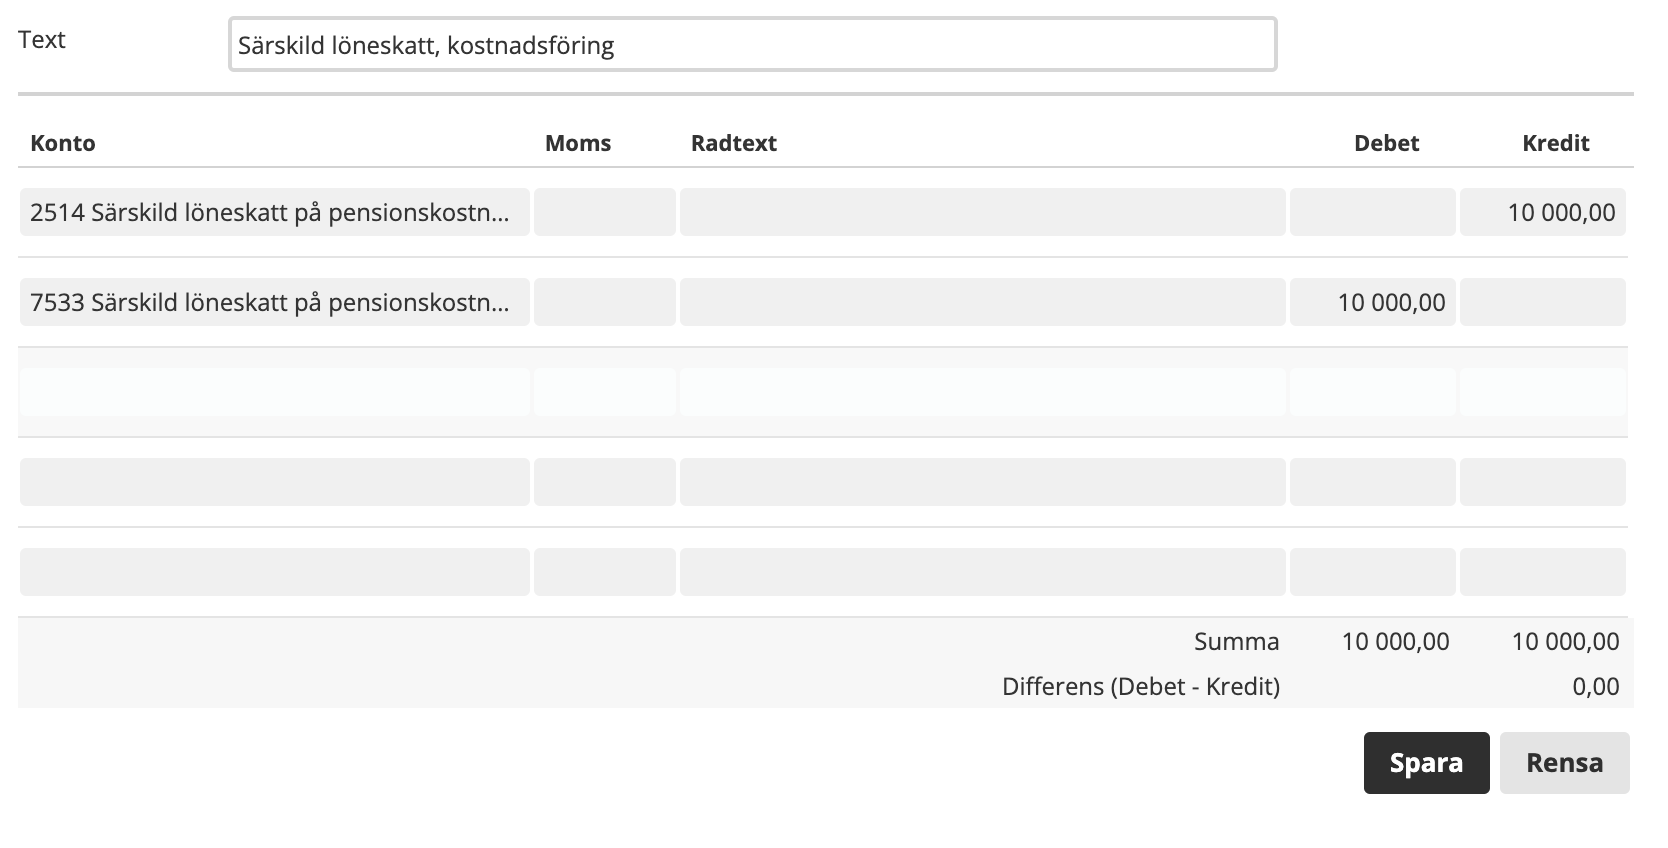Open Moms field on the 7533 row
Viewport: 1668px width, 848px height.
click(x=605, y=302)
